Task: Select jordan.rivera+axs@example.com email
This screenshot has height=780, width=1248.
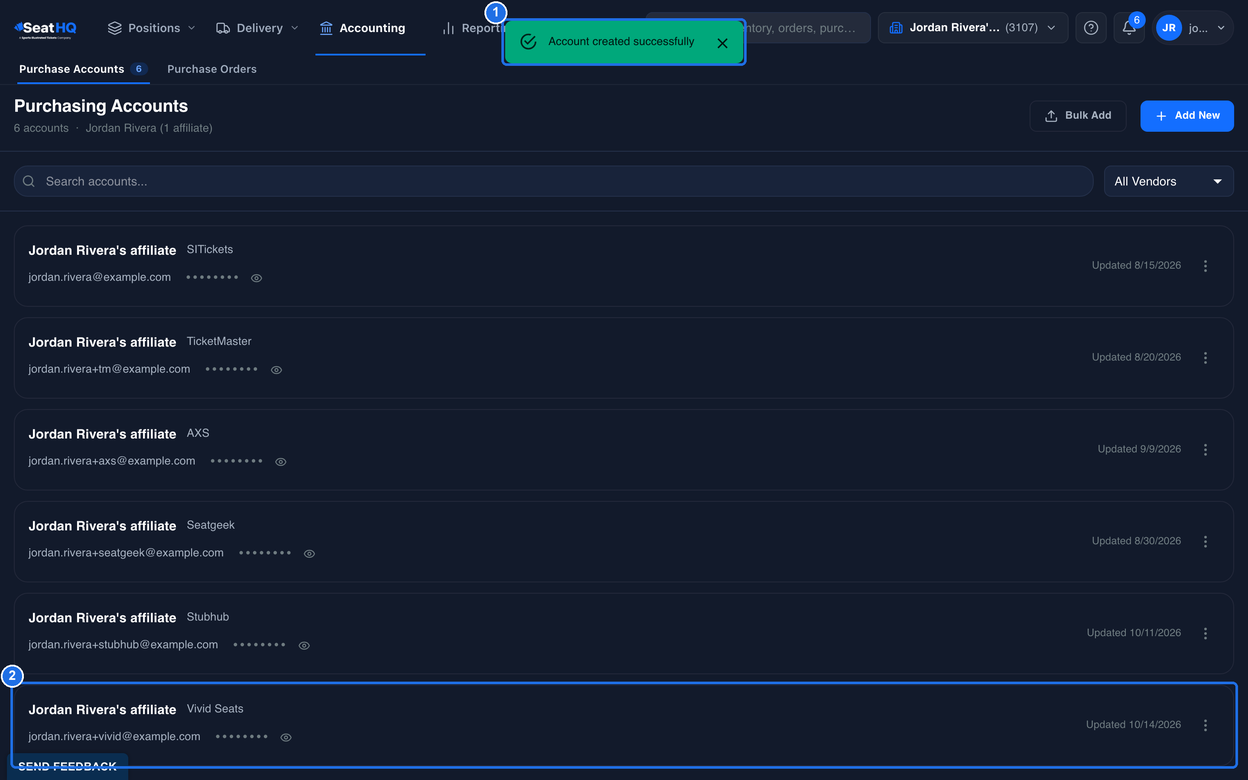Action: tap(112, 461)
